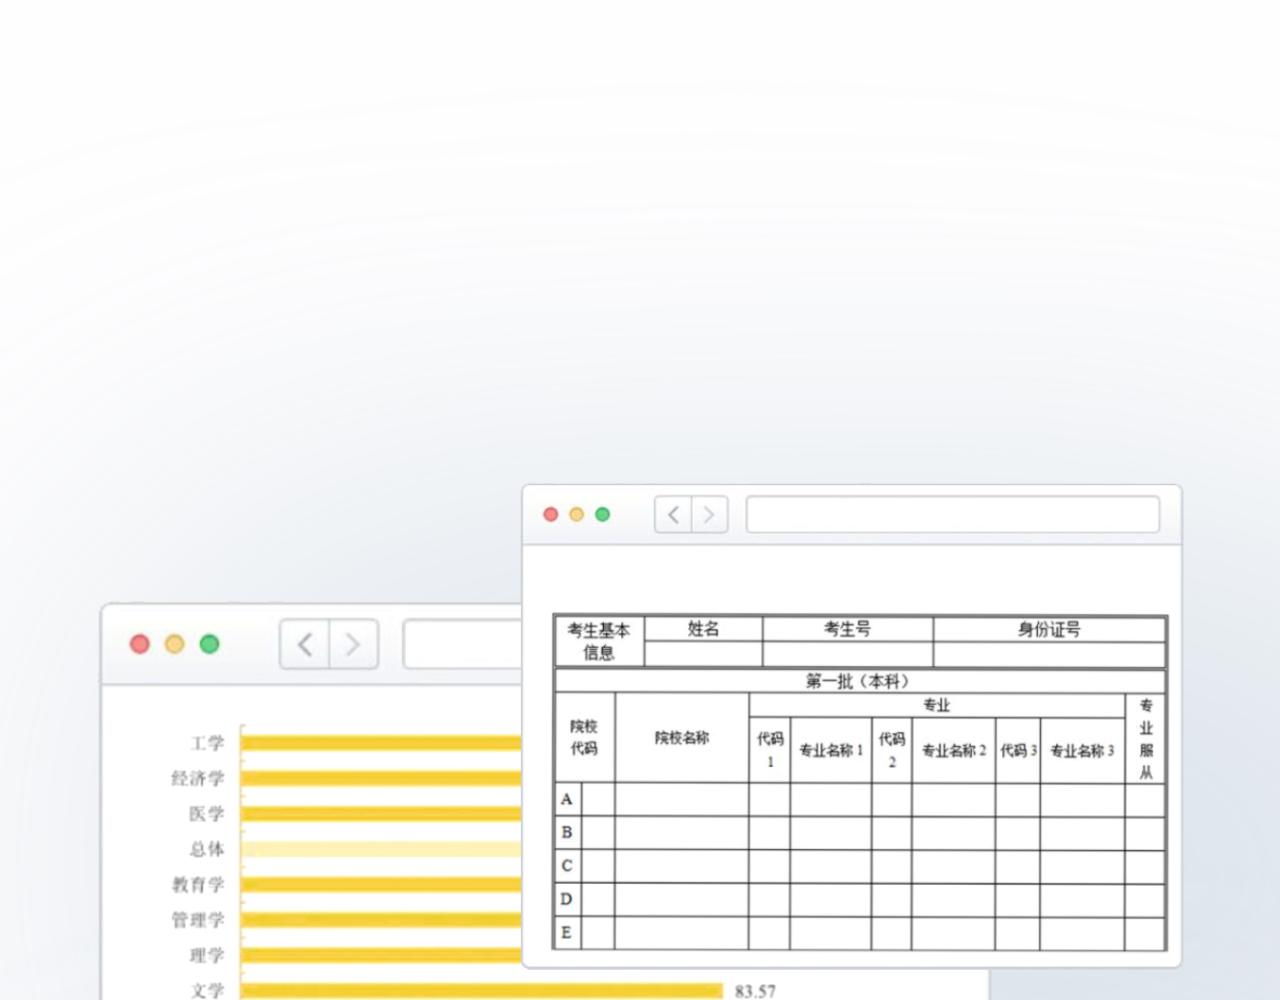Minimize the front table window with yellow button

coord(576,514)
